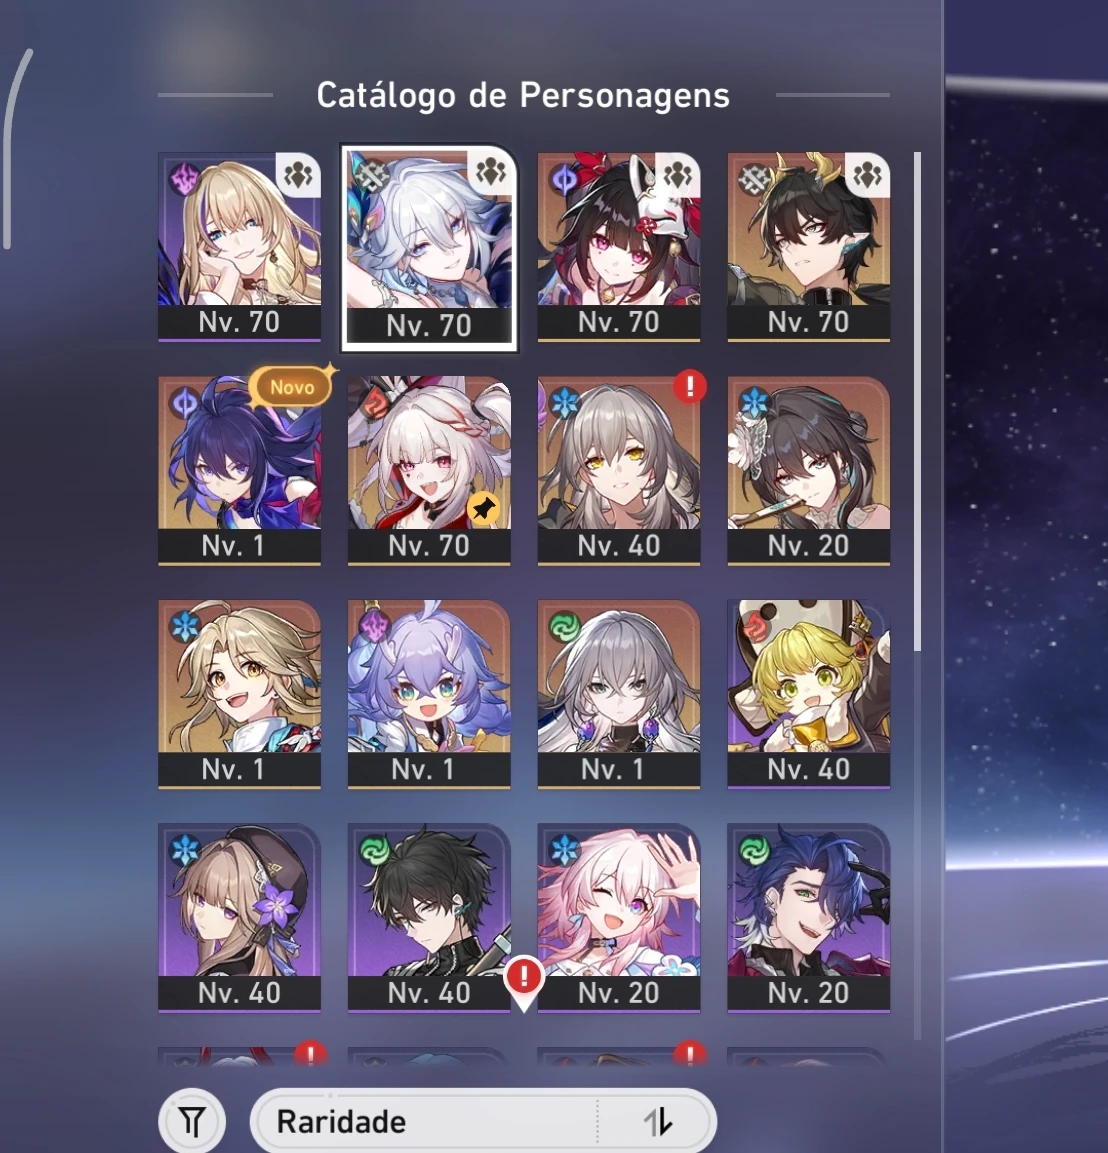Open the Raridade sort dropdown
Screen dimensions: 1108x1153
click(483, 1121)
